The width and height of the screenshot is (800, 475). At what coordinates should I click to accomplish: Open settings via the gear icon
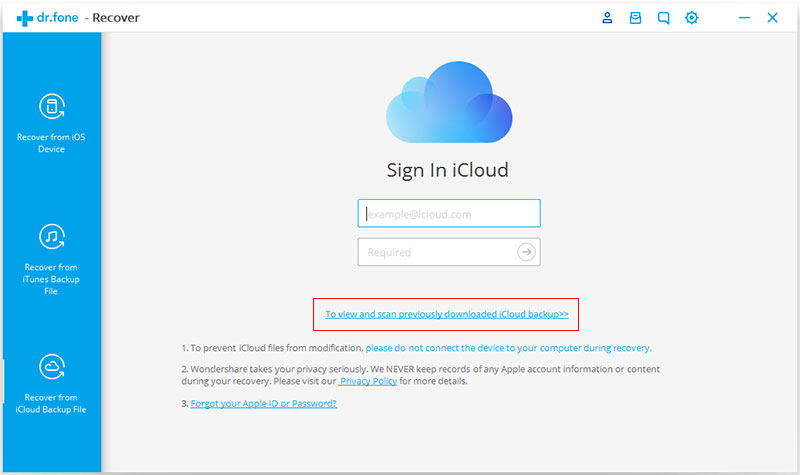tap(691, 18)
